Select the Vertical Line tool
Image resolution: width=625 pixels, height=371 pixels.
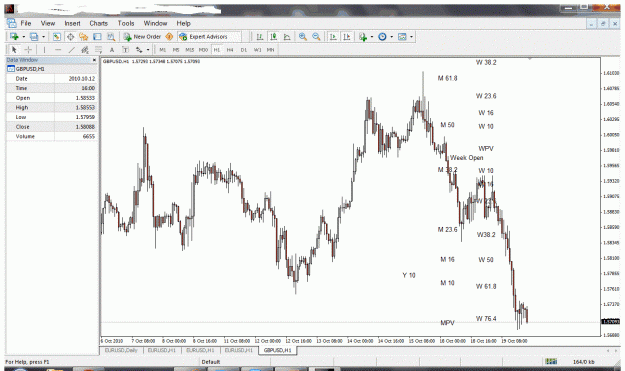coord(44,50)
